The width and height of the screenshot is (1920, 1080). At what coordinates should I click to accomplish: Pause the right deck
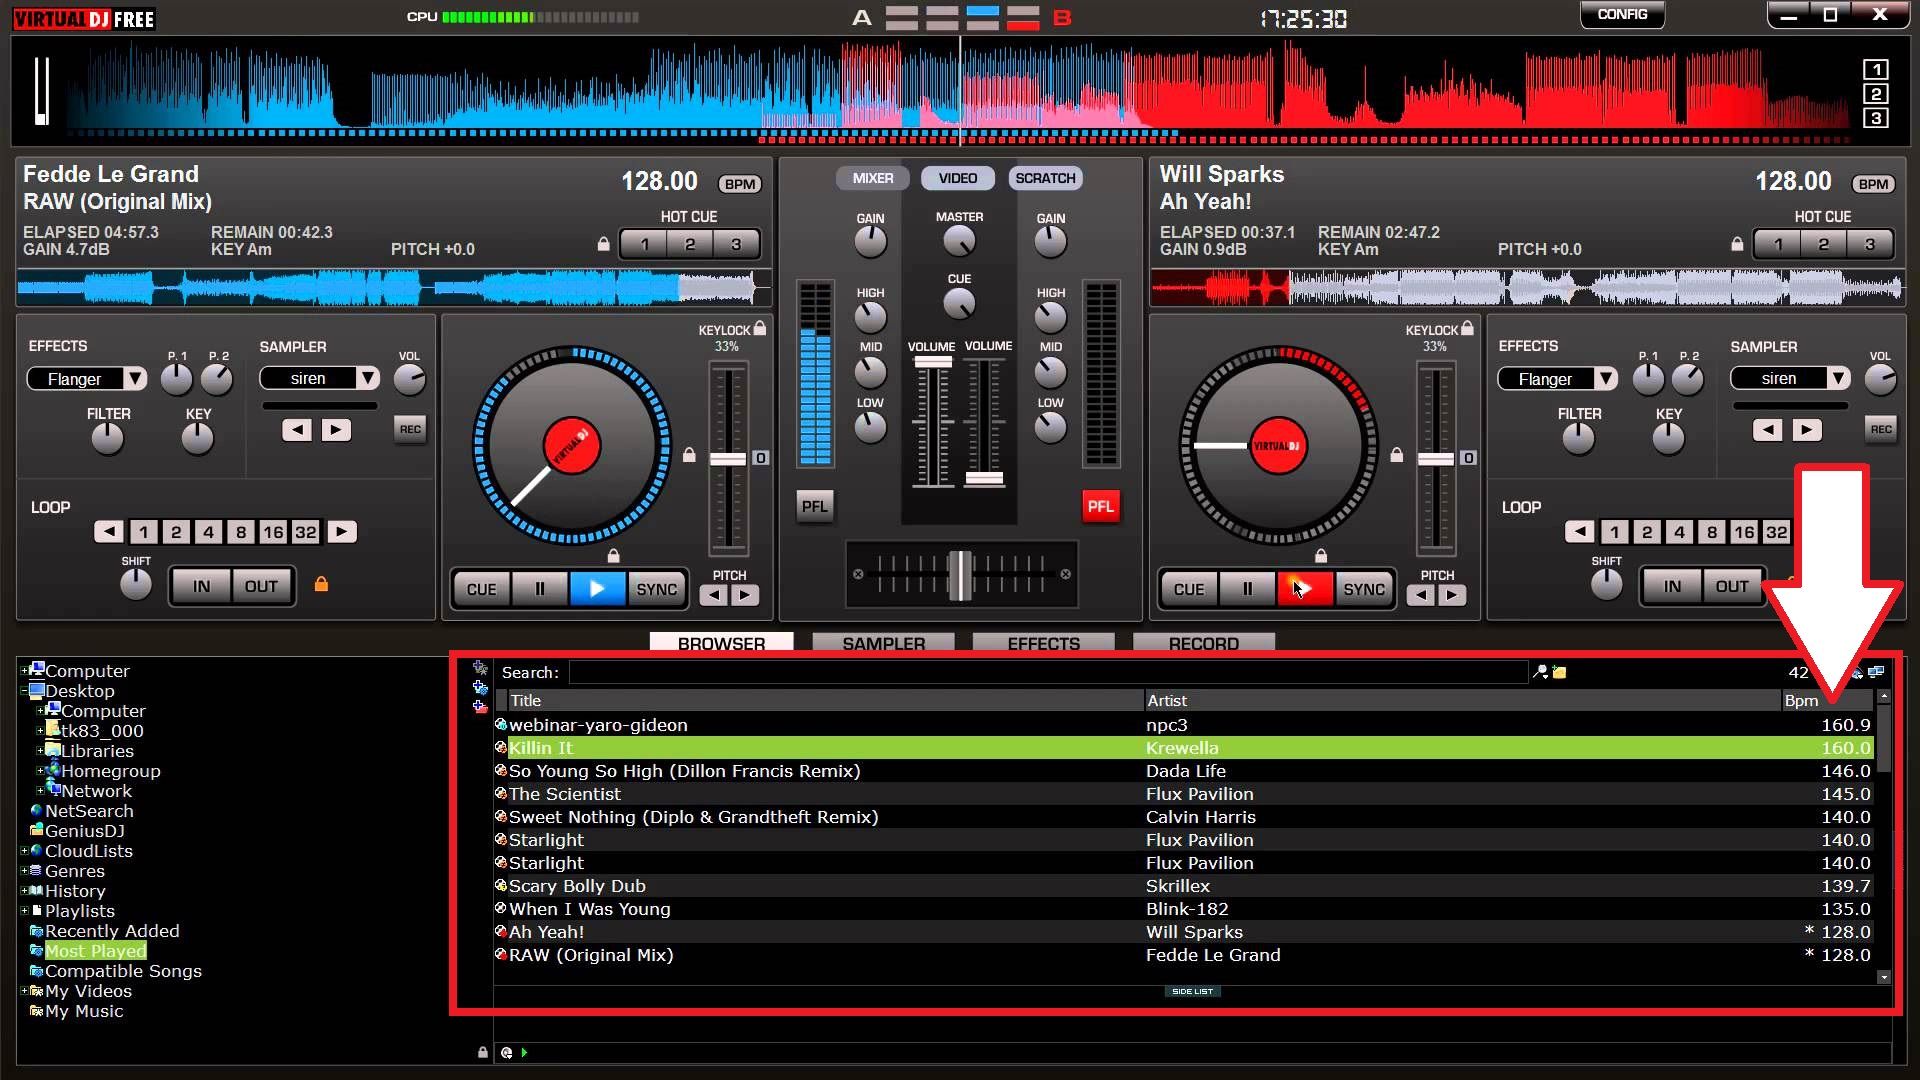(1247, 589)
